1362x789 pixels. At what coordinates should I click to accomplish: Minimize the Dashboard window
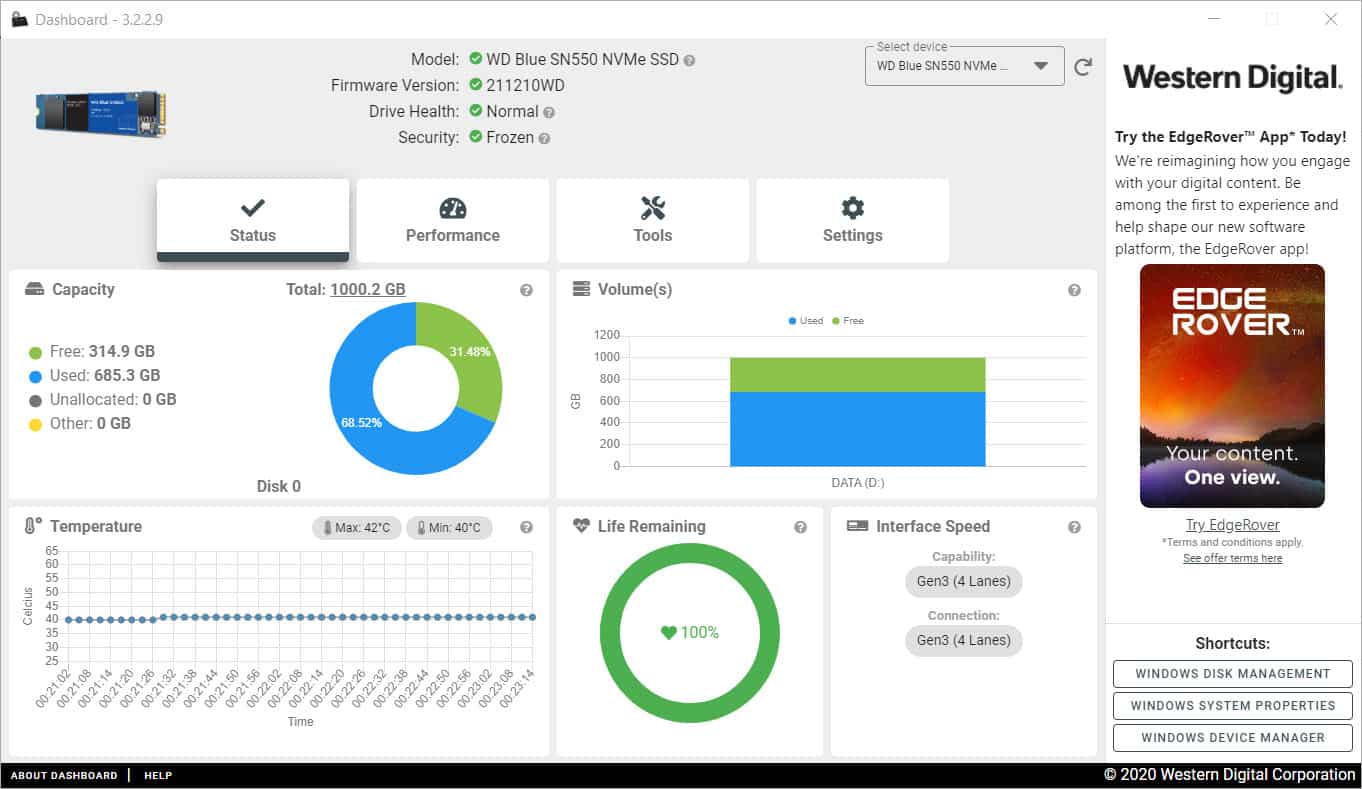pyautogui.click(x=1214, y=19)
